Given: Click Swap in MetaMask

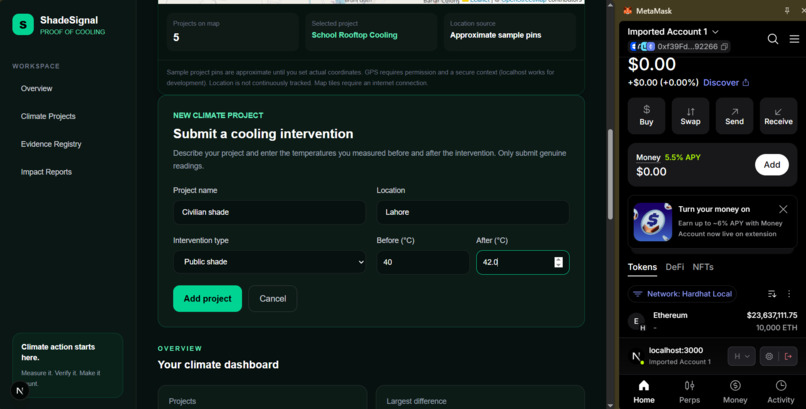Looking at the screenshot, I should point(690,116).
